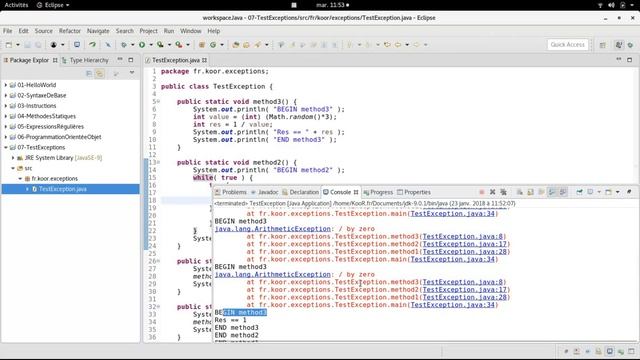This screenshot has height=360, width=640.
Task: Click the Back navigation arrow icon
Action: pos(398,45)
